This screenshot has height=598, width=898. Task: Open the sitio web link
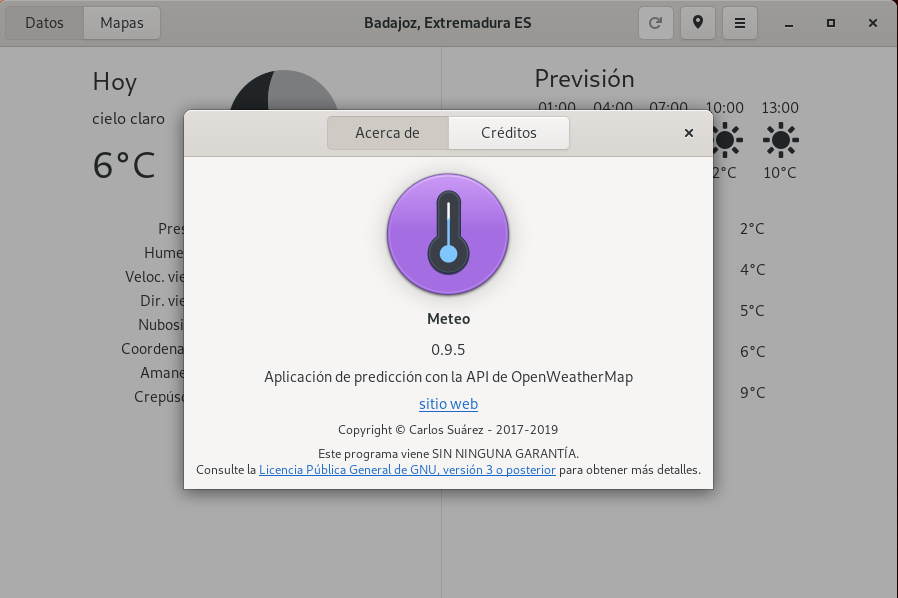tap(448, 404)
